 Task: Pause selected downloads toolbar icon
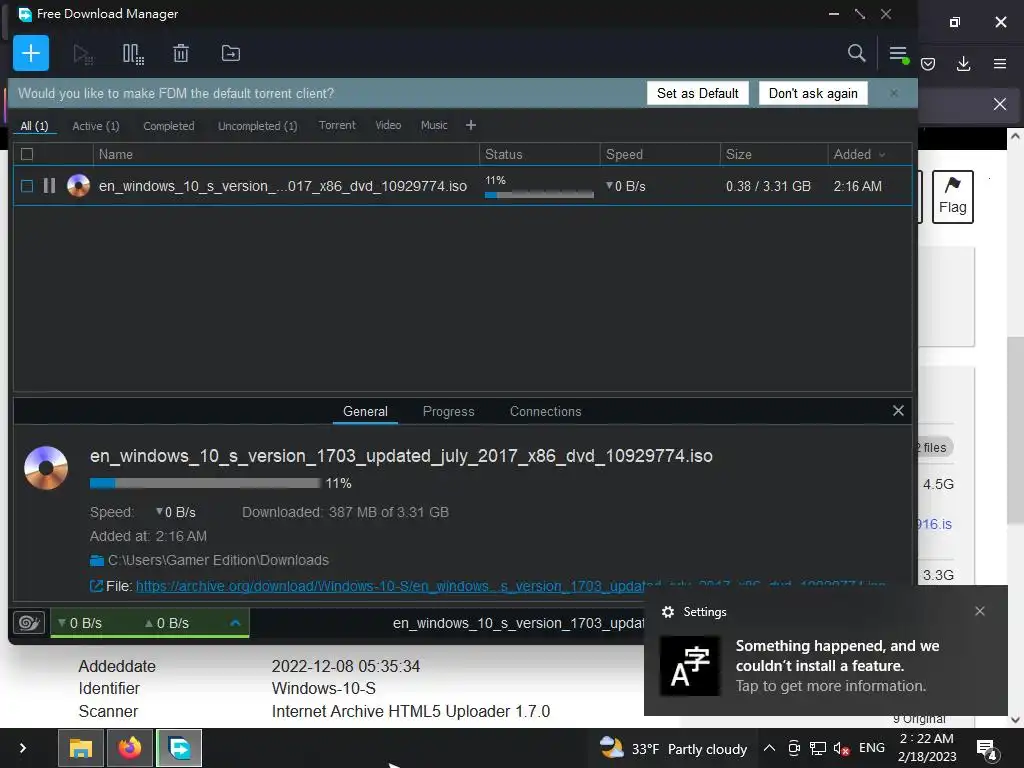133,54
